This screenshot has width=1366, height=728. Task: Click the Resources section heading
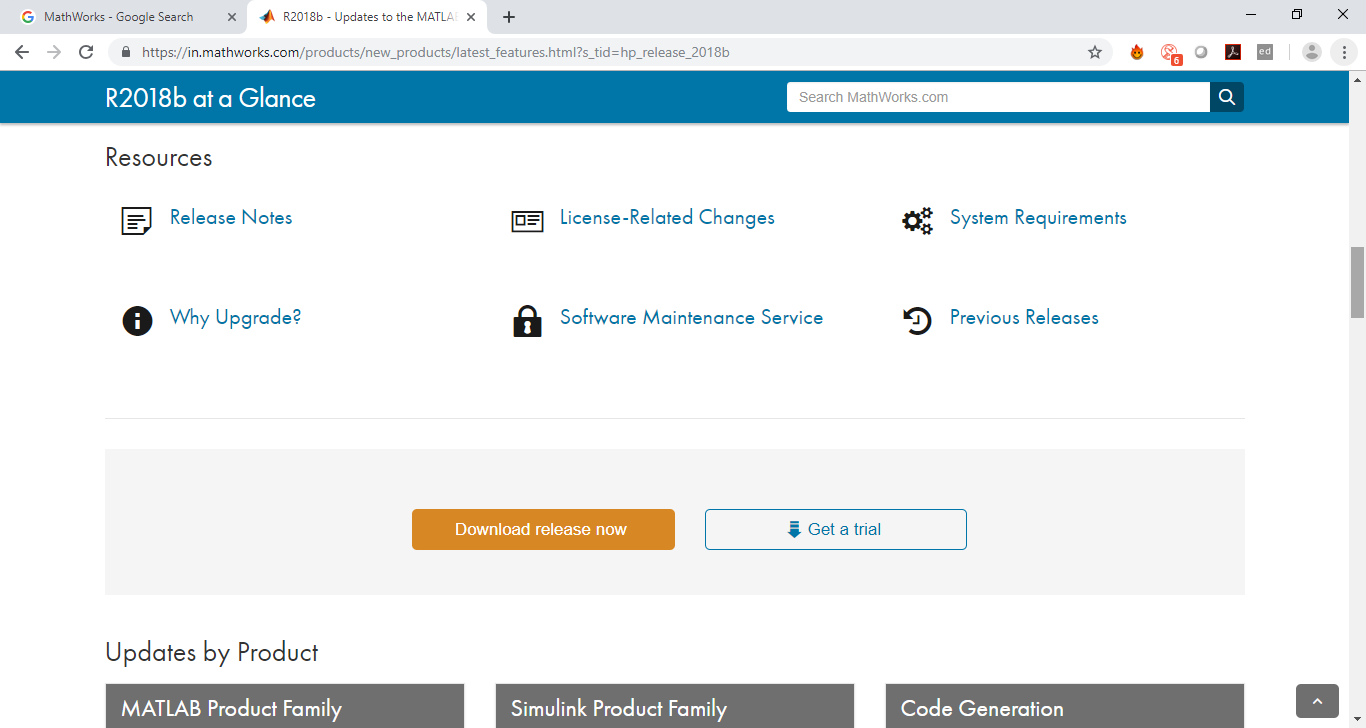(159, 158)
